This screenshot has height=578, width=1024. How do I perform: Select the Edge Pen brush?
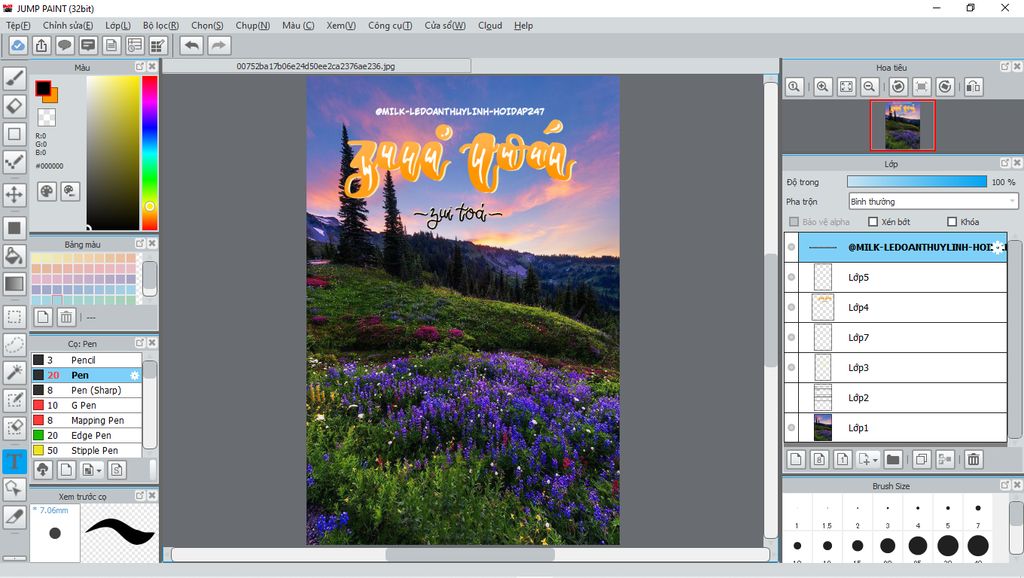click(86, 435)
